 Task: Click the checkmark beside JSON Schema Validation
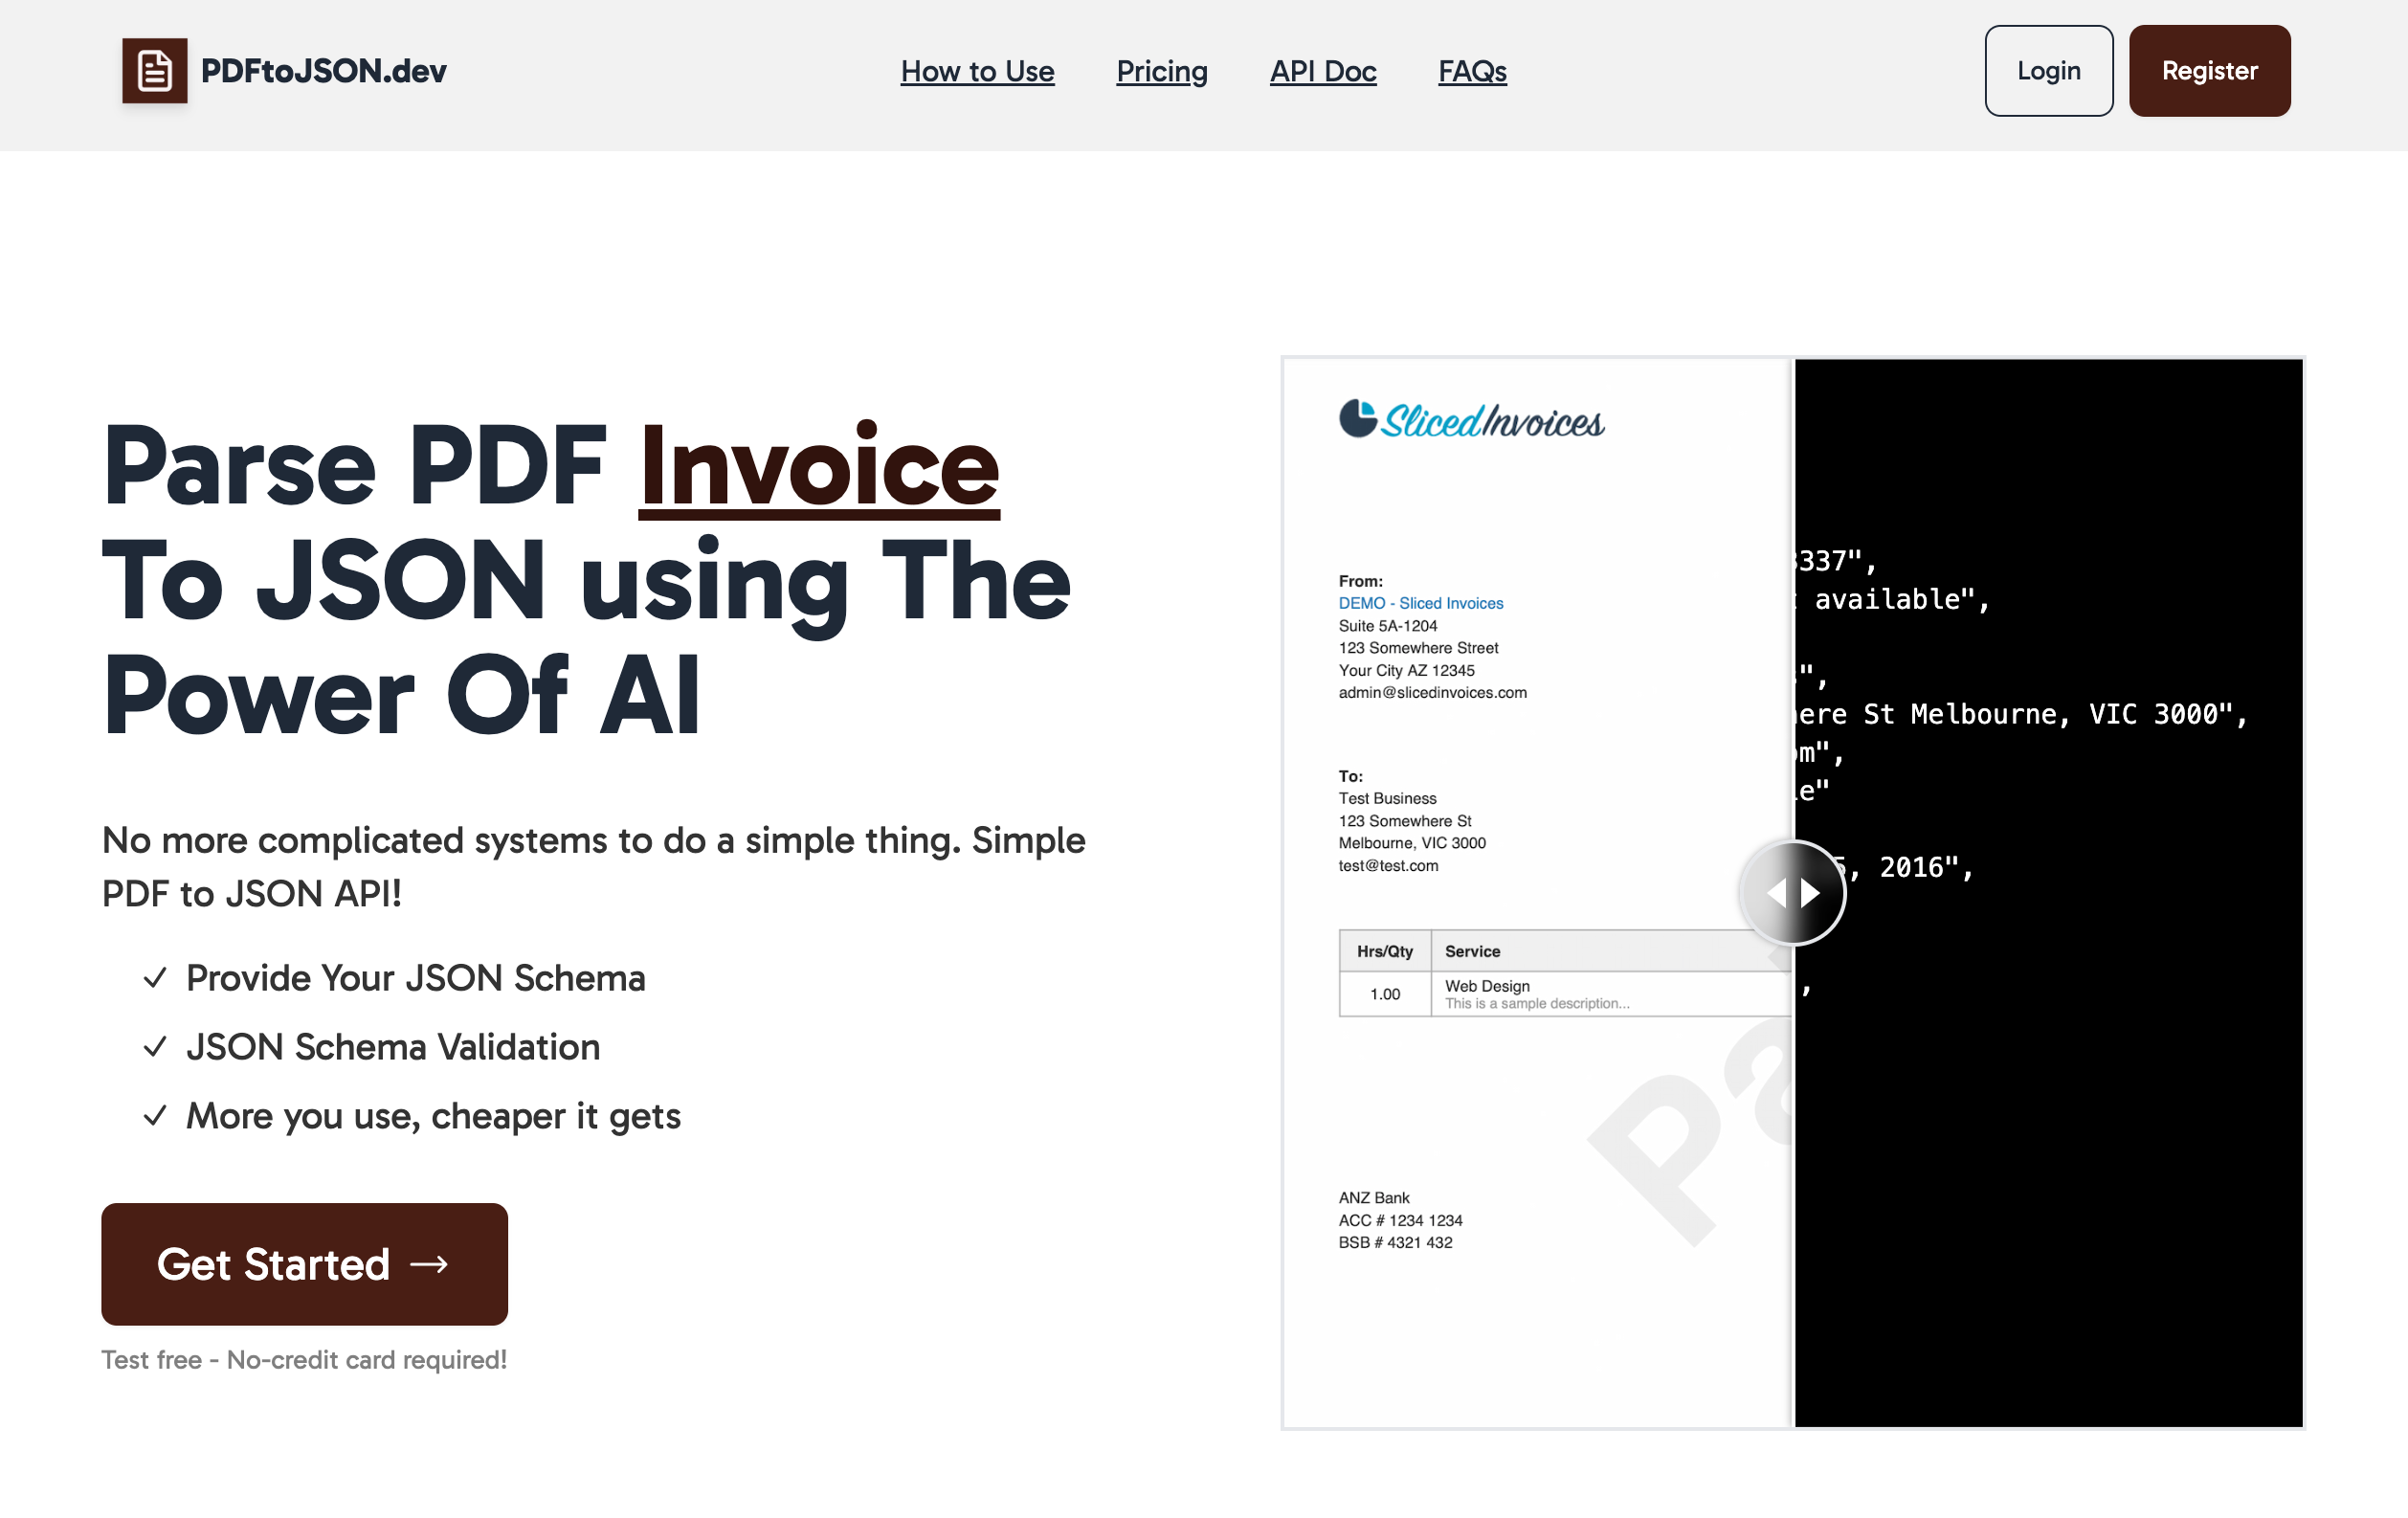tap(155, 1047)
